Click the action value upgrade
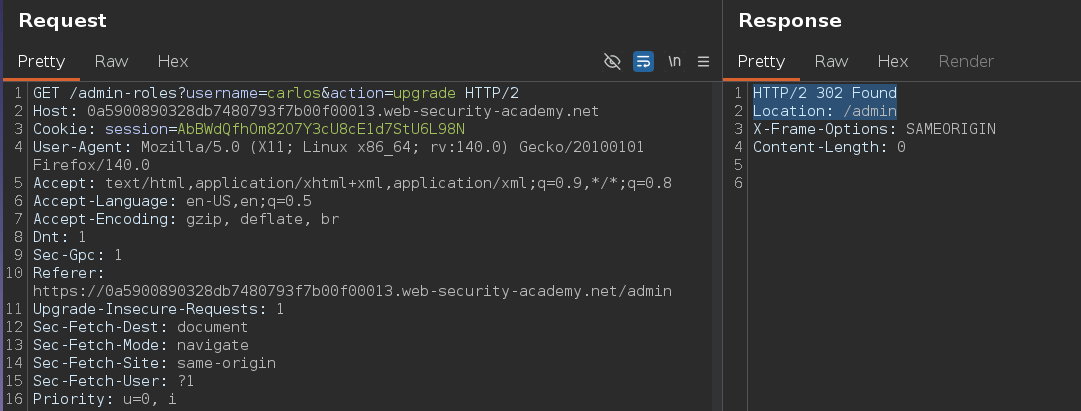Screen dimensions: 1081x411 [424, 93]
